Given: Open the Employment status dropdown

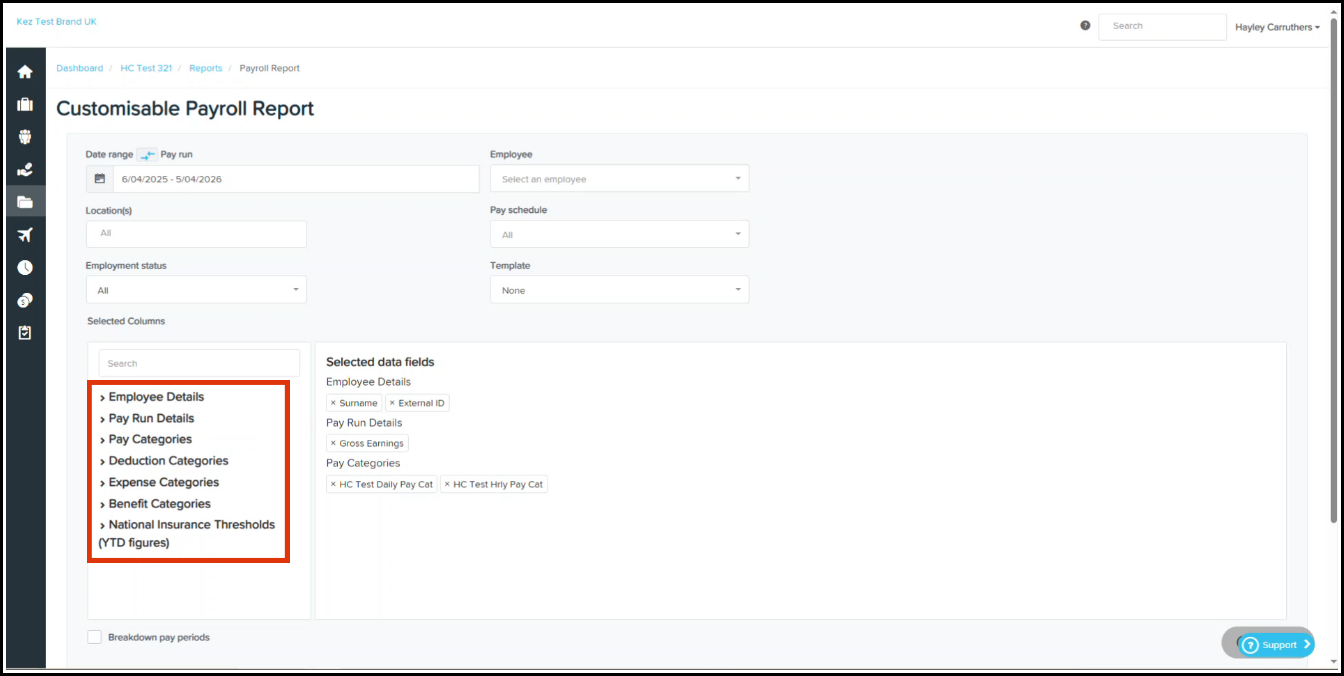Looking at the screenshot, I should click(x=196, y=289).
